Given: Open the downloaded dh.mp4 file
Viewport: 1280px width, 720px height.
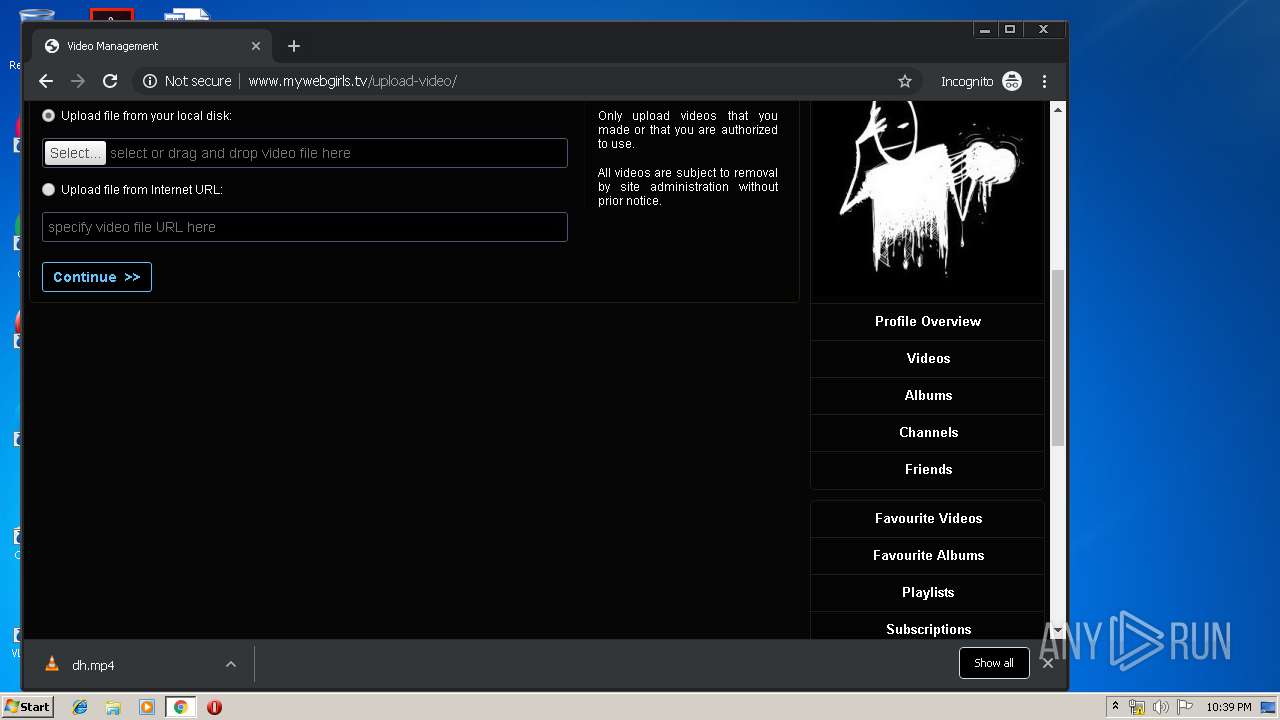Looking at the screenshot, I should click(x=93, y=665).
